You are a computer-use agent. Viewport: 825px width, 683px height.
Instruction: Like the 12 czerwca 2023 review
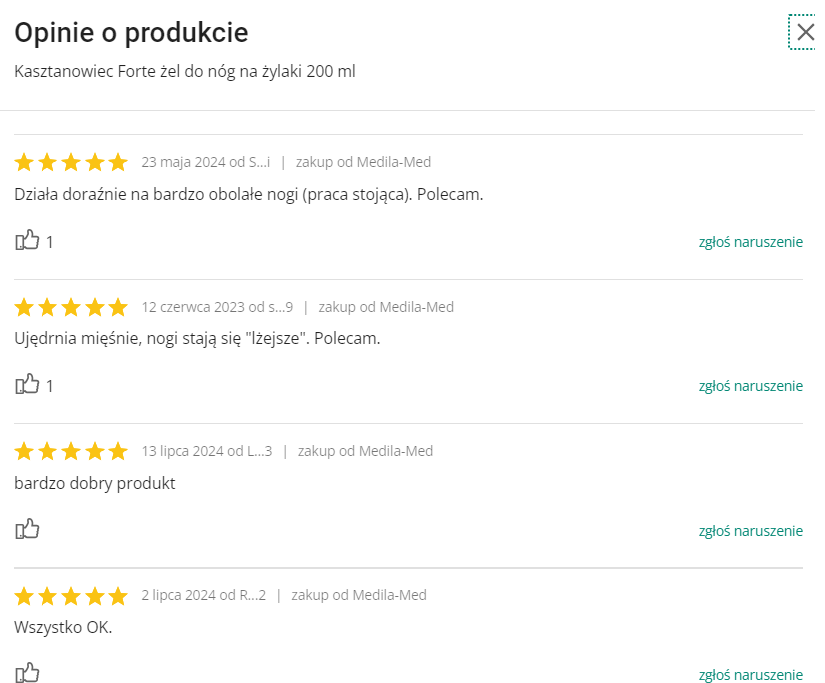click(27, 385)
